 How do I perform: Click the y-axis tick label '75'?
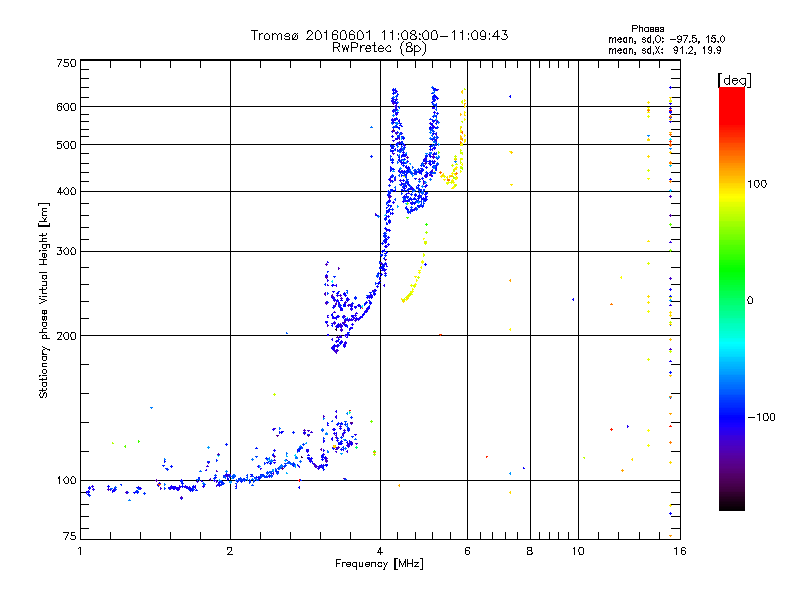coord(70,536)
